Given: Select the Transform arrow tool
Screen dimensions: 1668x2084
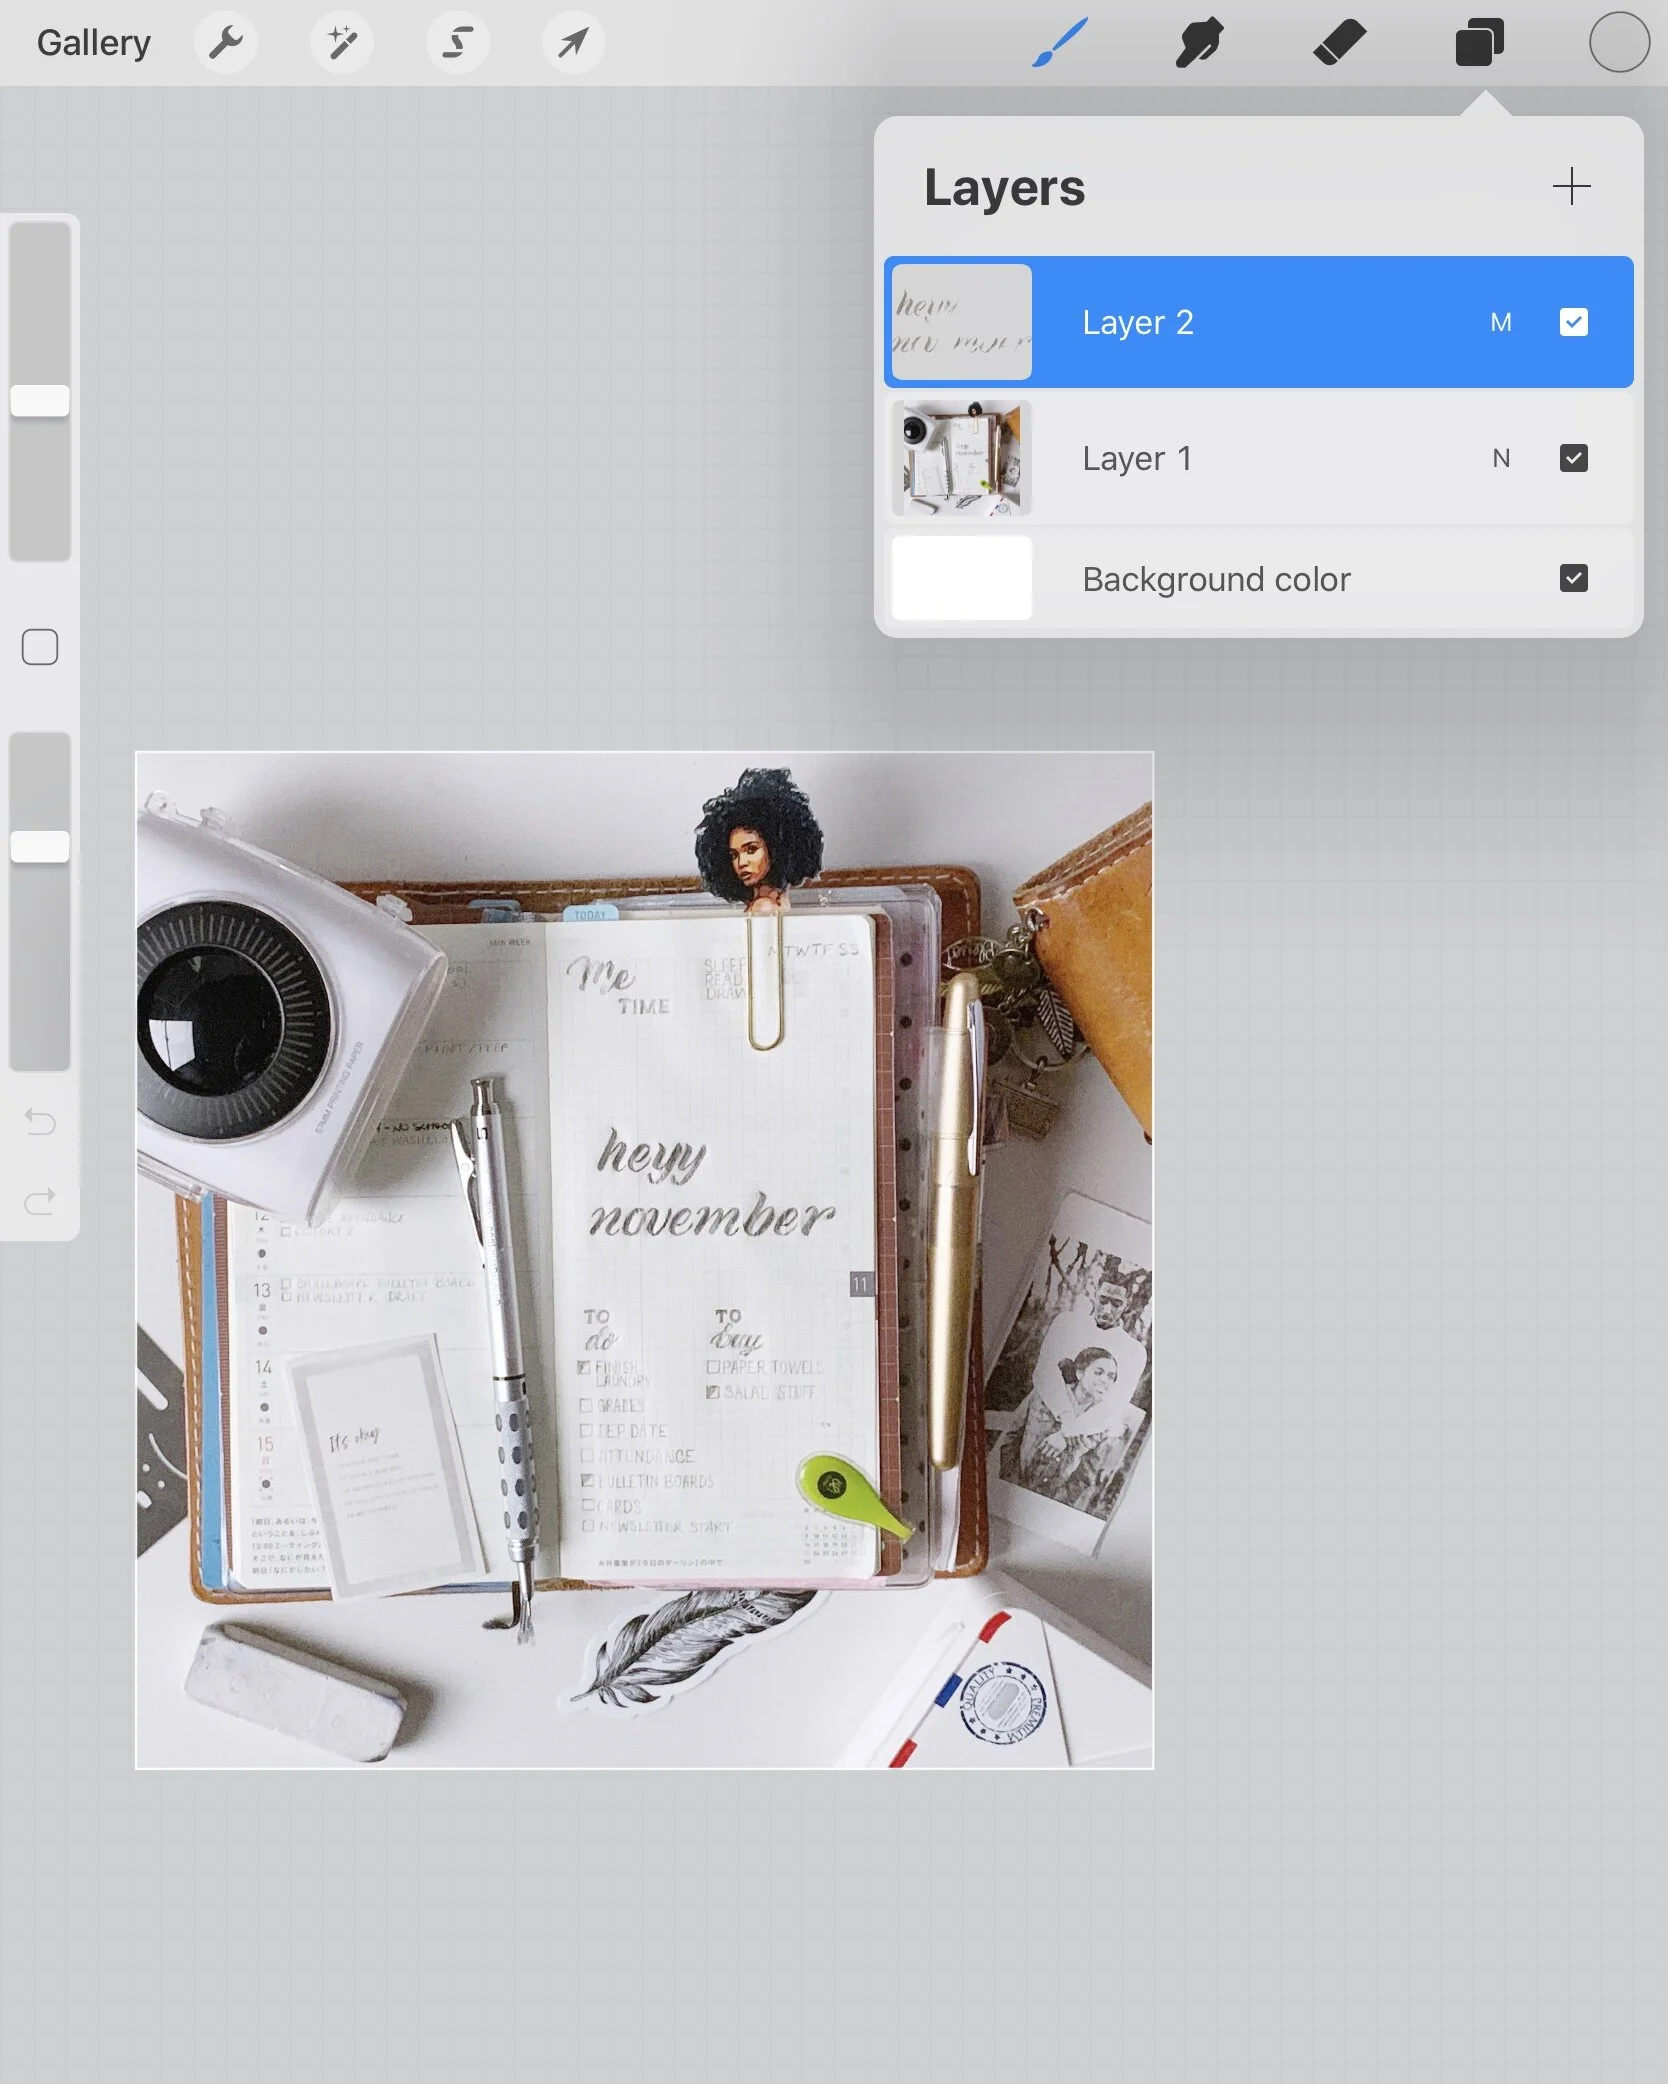Looking at the screenshot, I should 573,42.
